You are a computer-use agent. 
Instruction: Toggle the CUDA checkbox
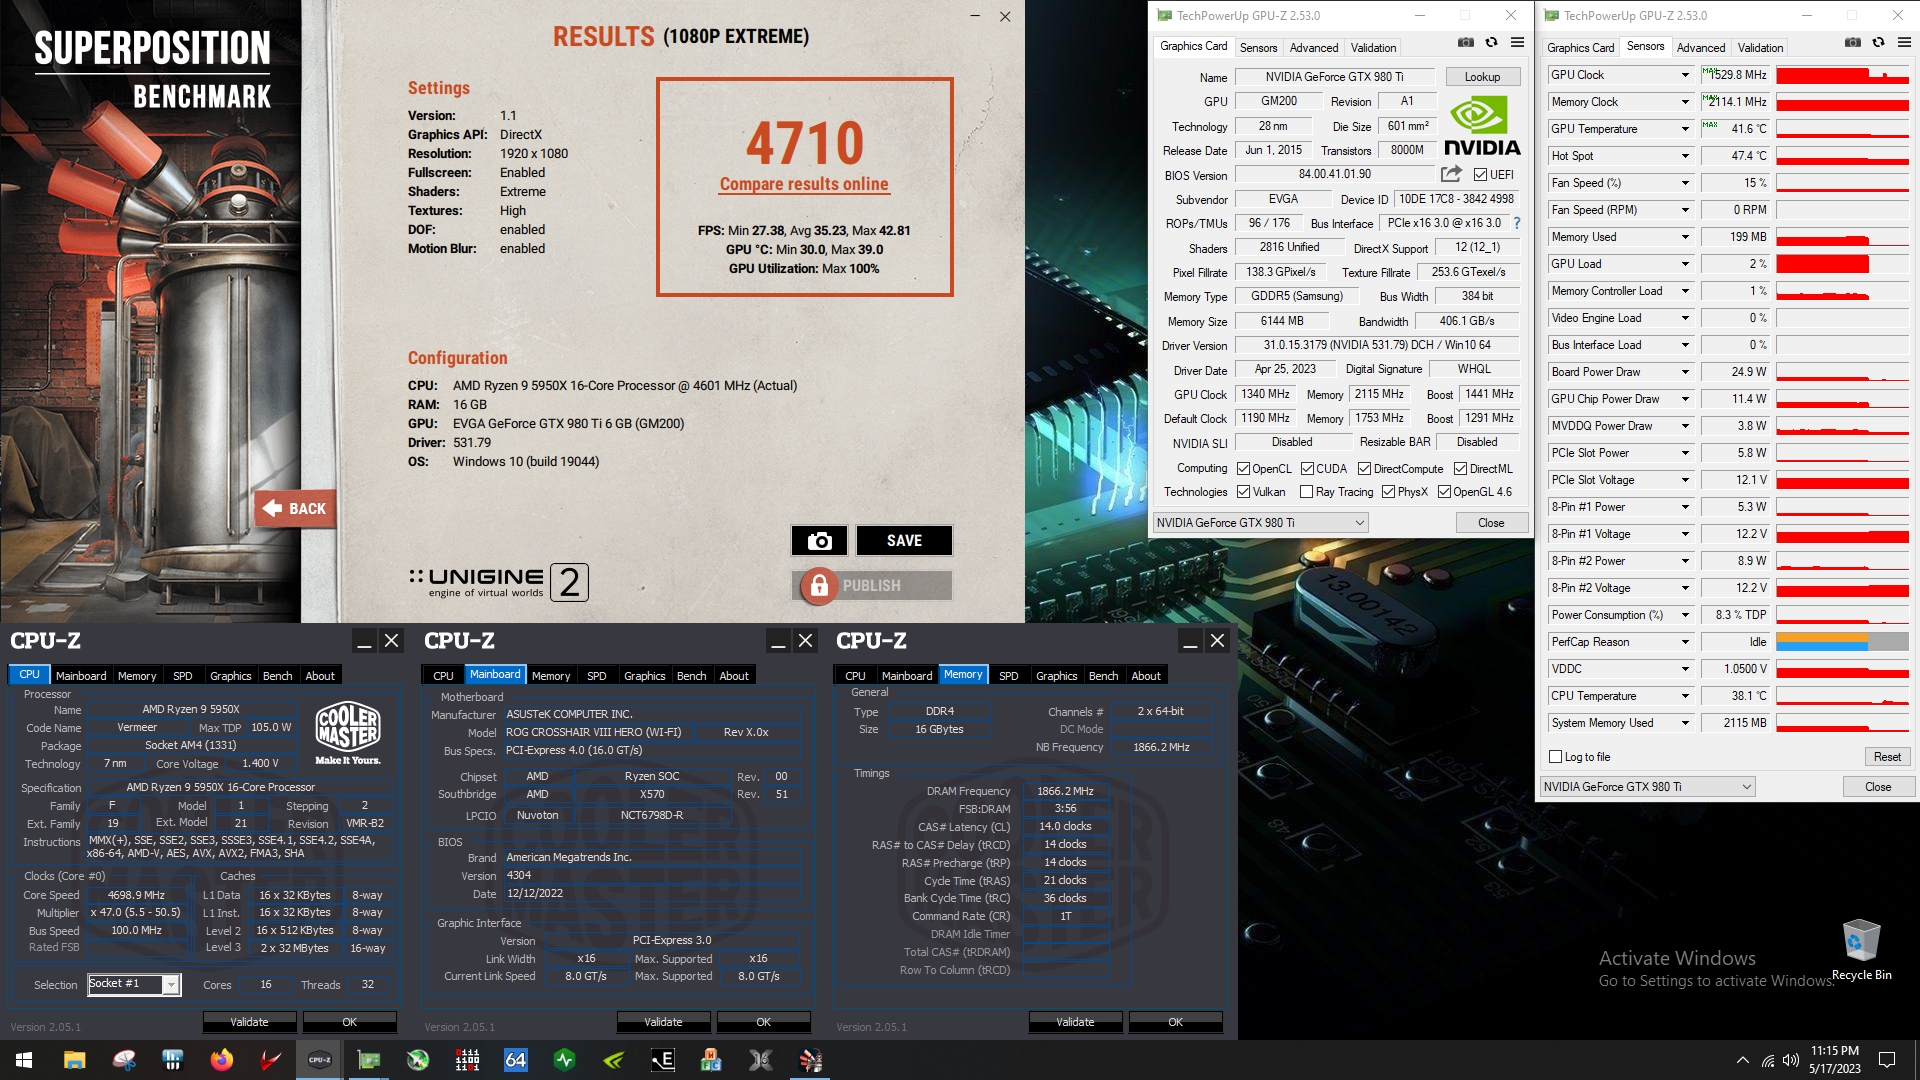1307,469
